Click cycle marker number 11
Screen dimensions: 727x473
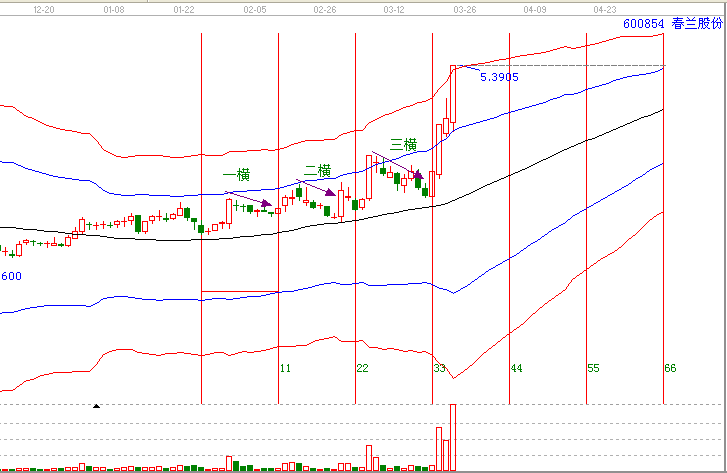[x=285, y=369]
